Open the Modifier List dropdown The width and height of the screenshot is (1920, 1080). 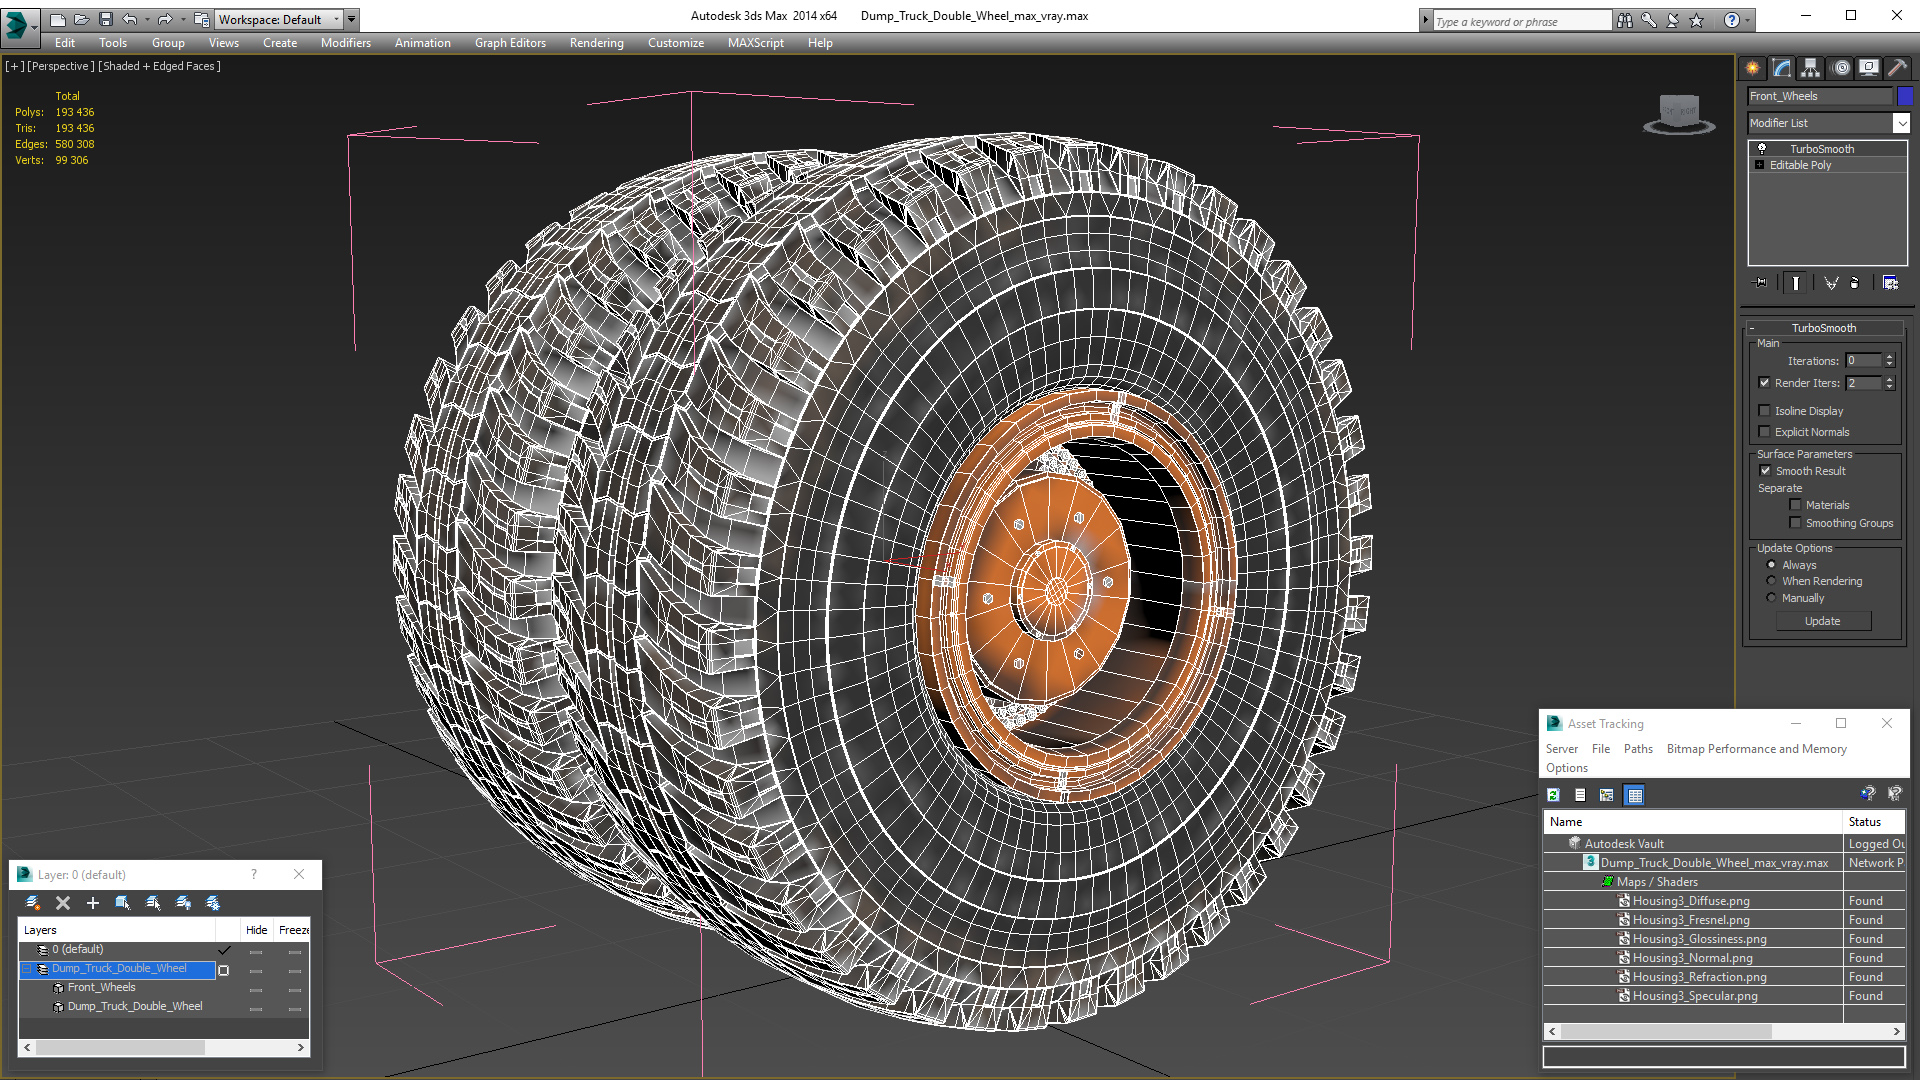point(1900,123)
